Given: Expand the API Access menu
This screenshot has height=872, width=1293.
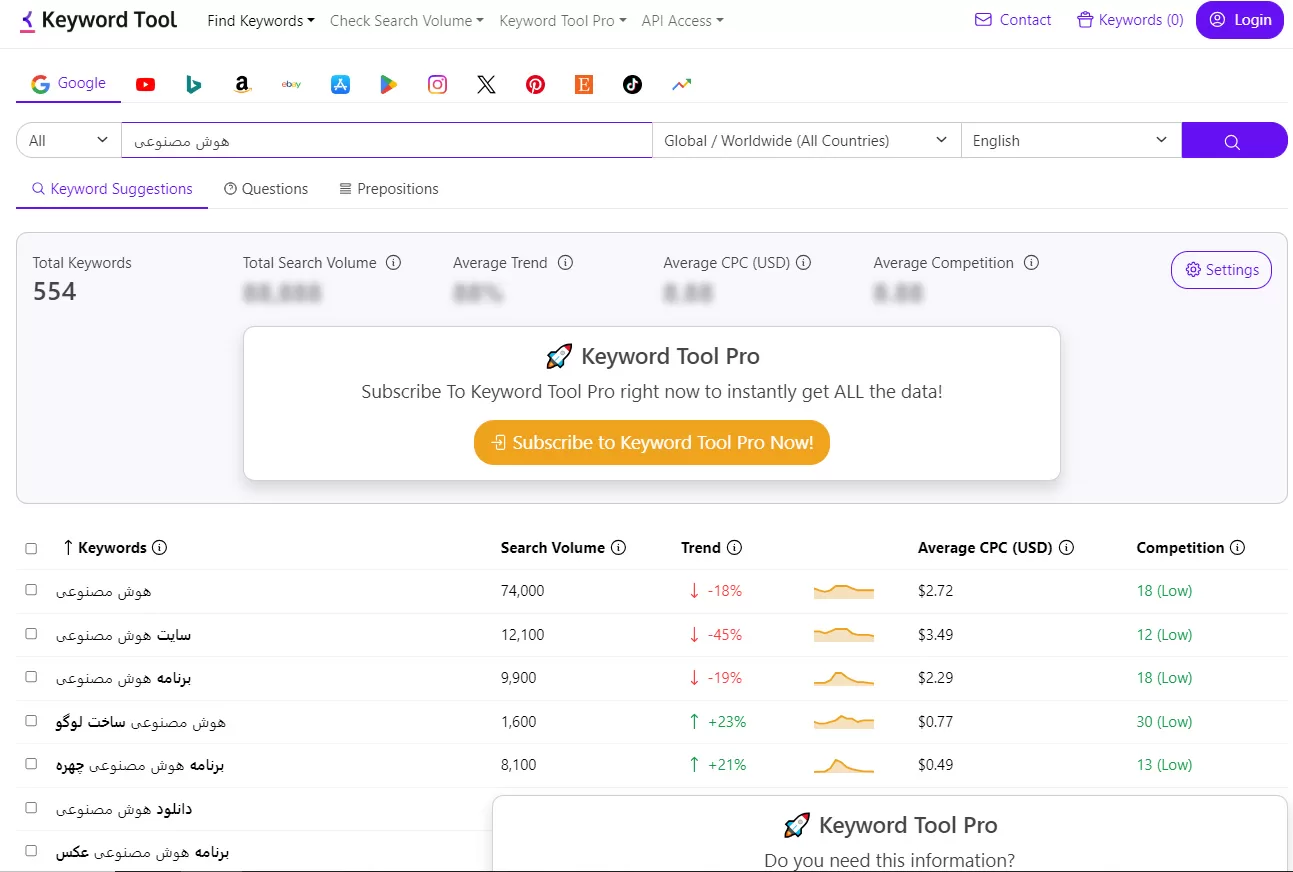Looking at the screenshot, I should click(x=682, y=21).
